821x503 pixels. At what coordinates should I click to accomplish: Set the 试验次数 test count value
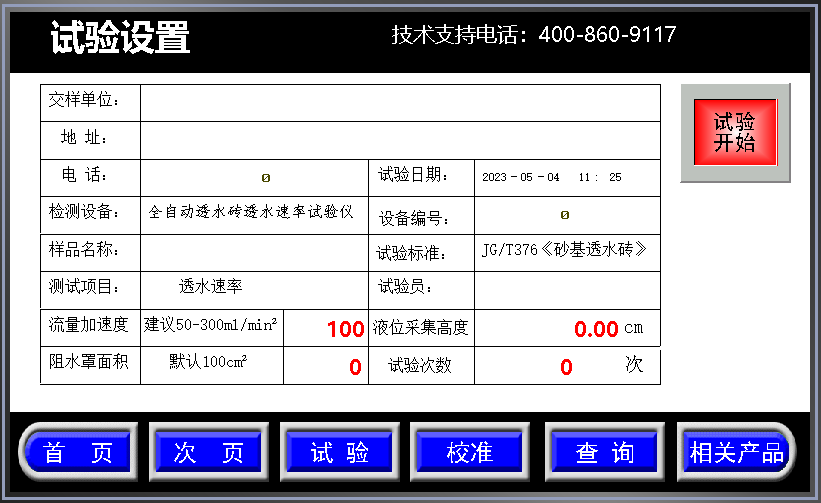point(566,367)
